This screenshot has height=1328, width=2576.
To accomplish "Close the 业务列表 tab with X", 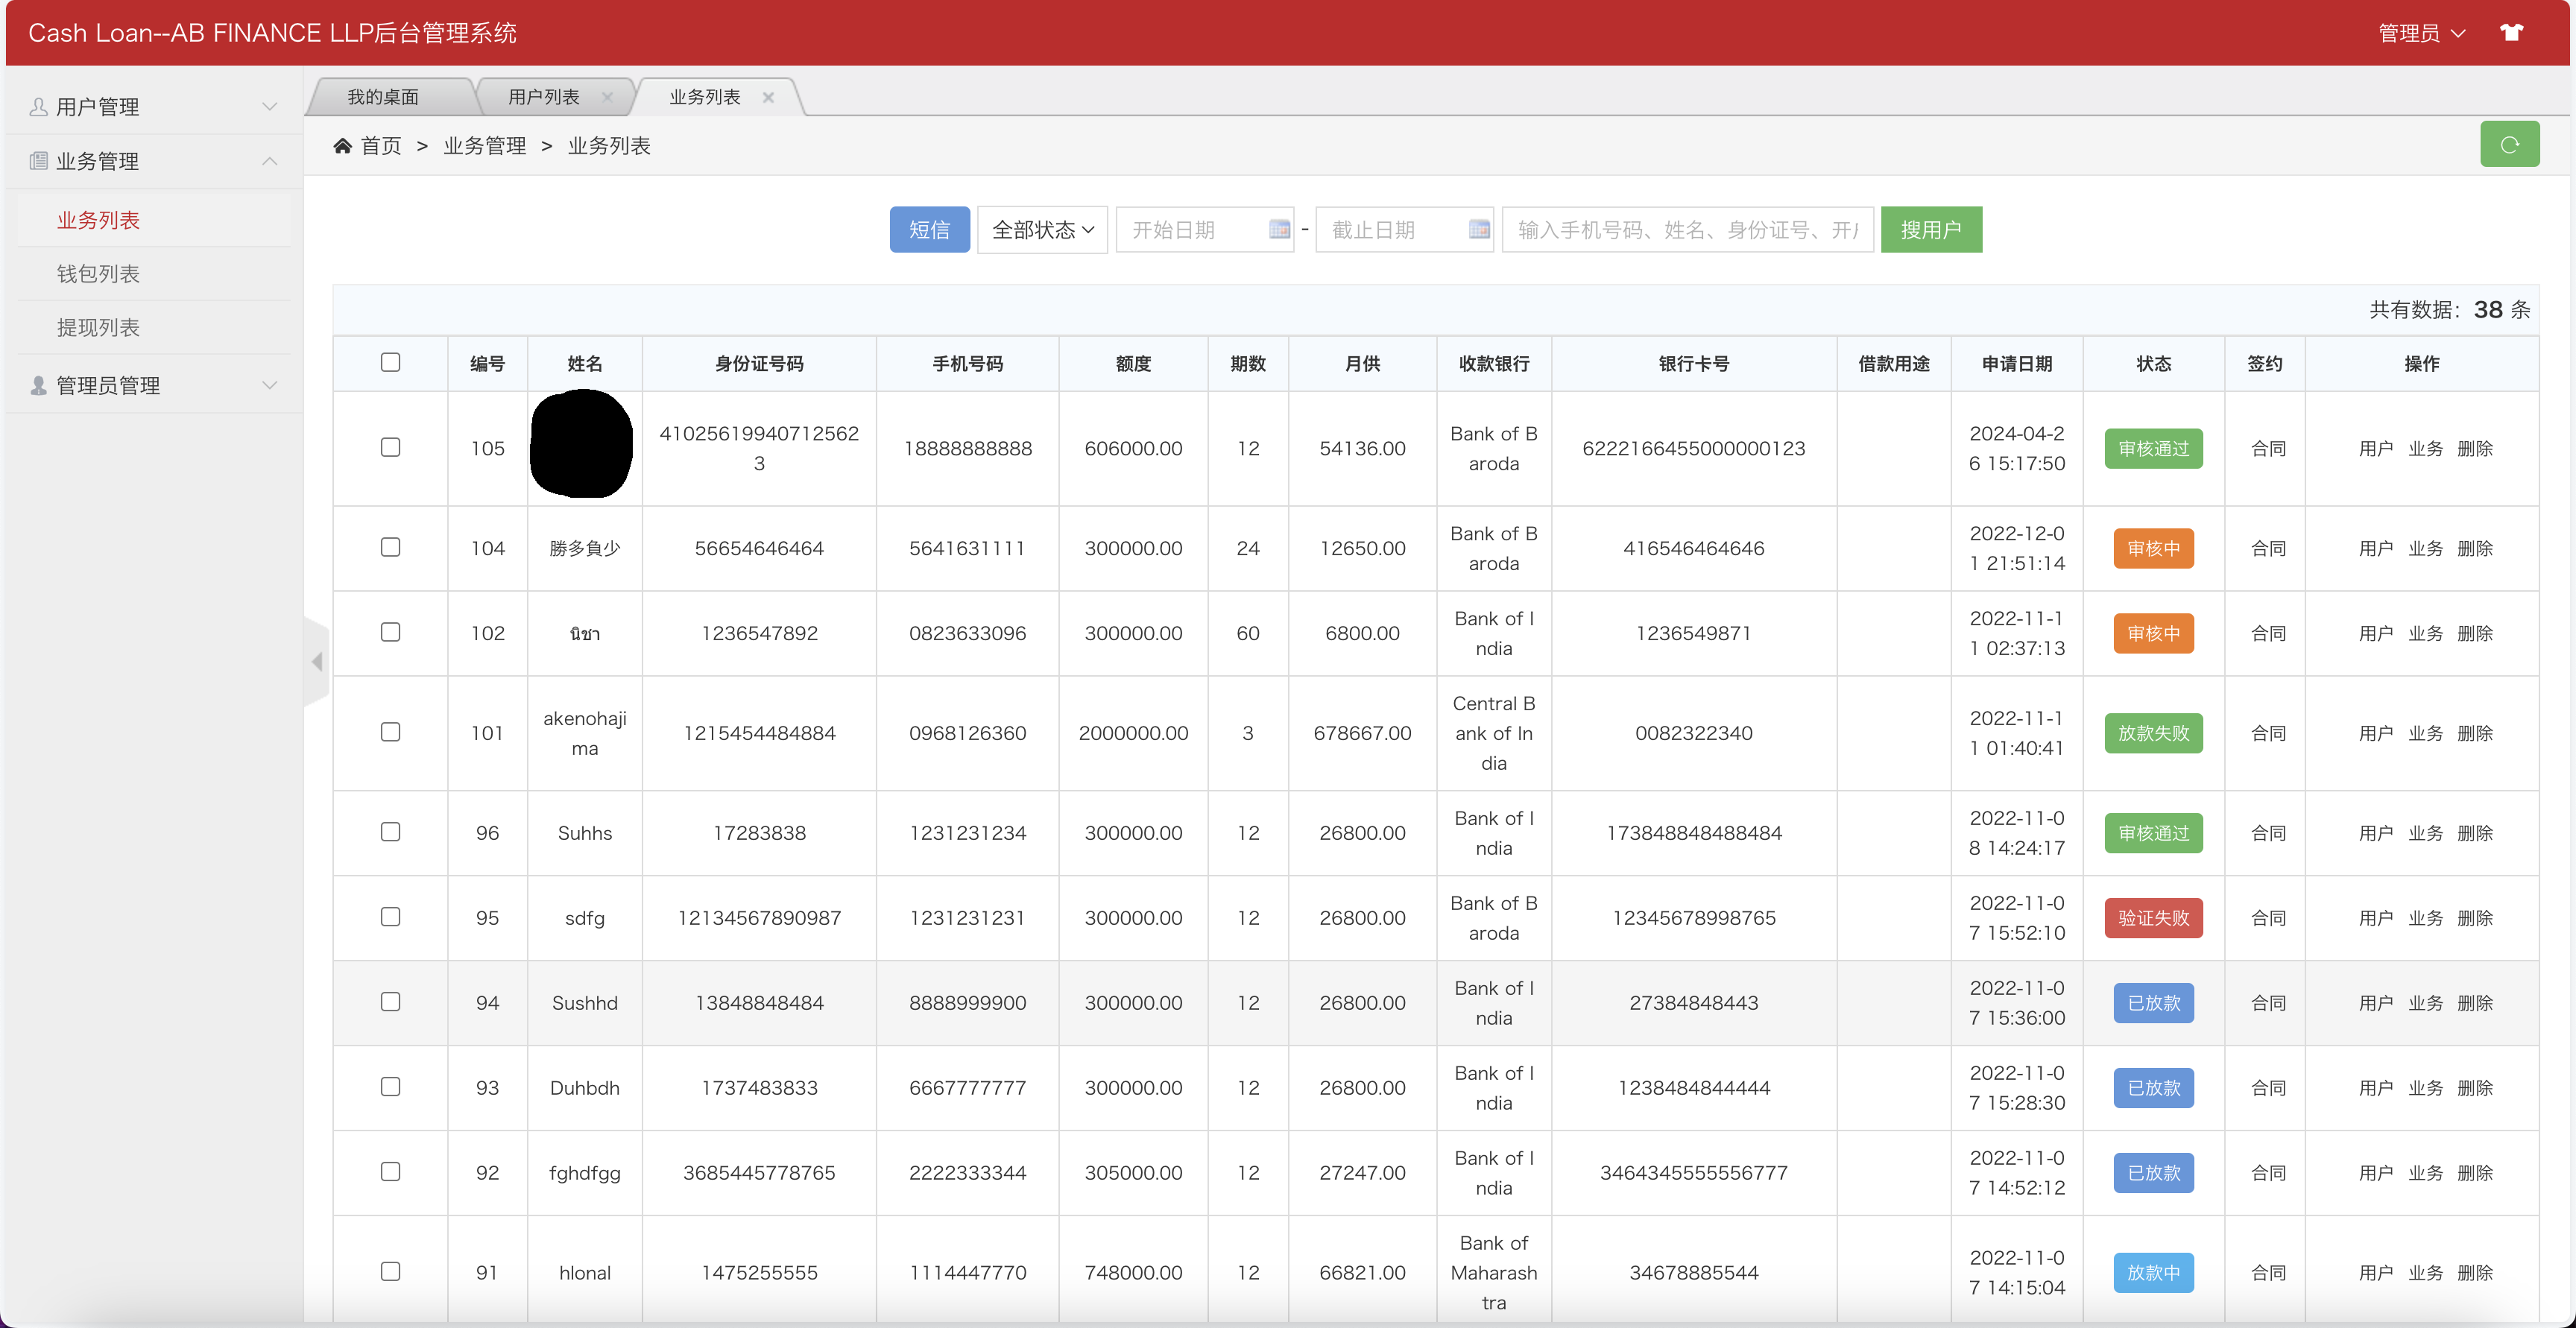I will [768, 97].
